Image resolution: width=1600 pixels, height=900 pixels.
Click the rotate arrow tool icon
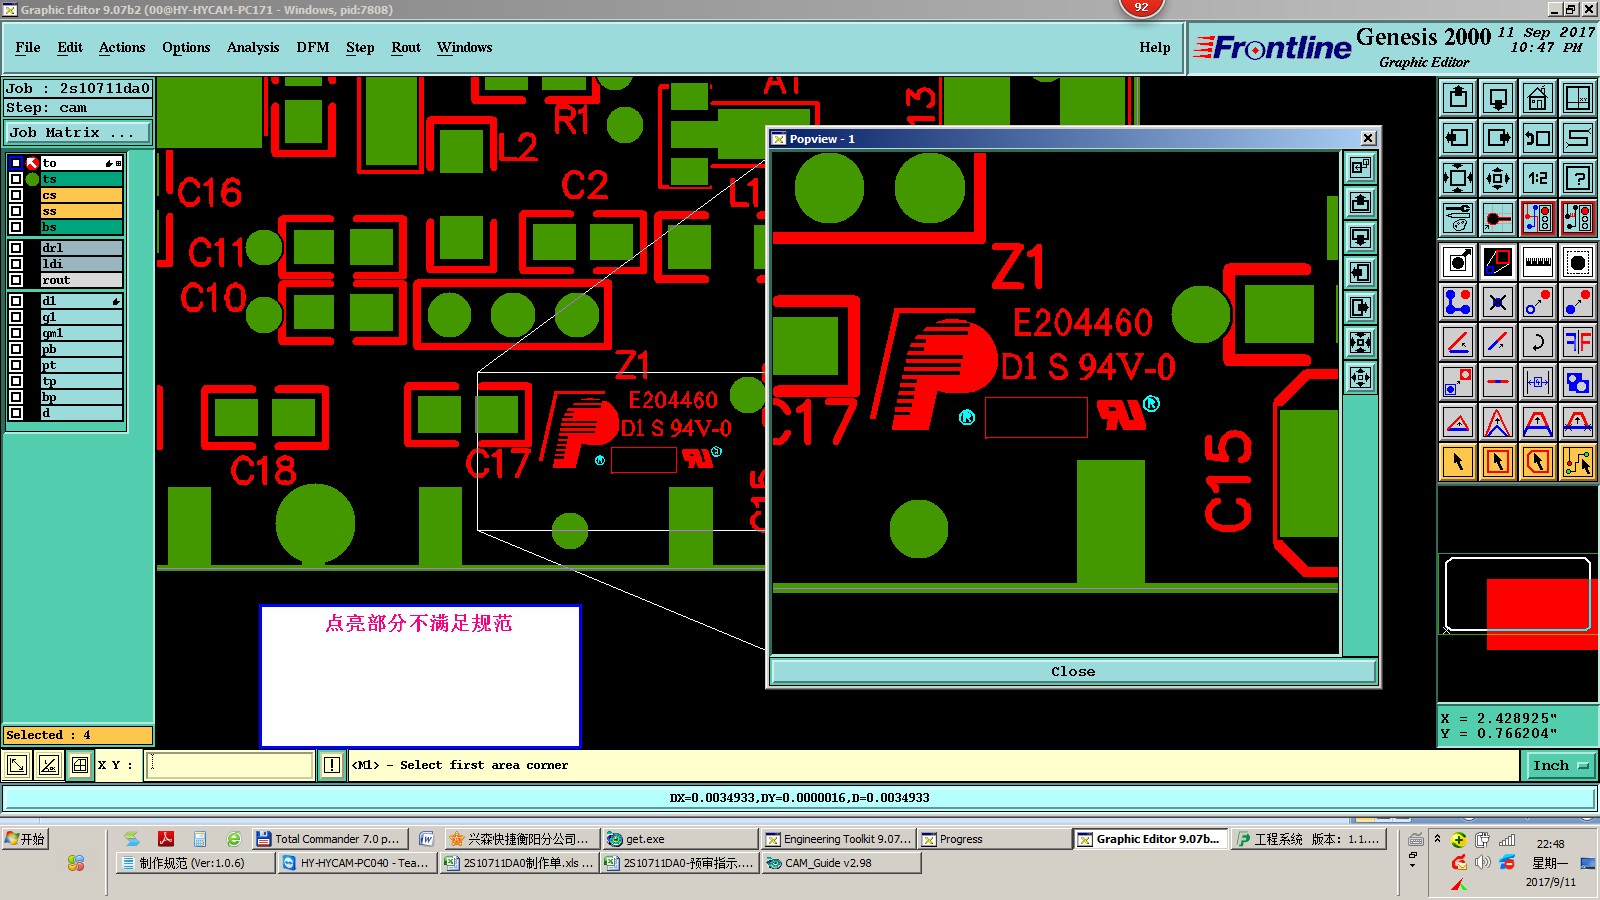1538,342
